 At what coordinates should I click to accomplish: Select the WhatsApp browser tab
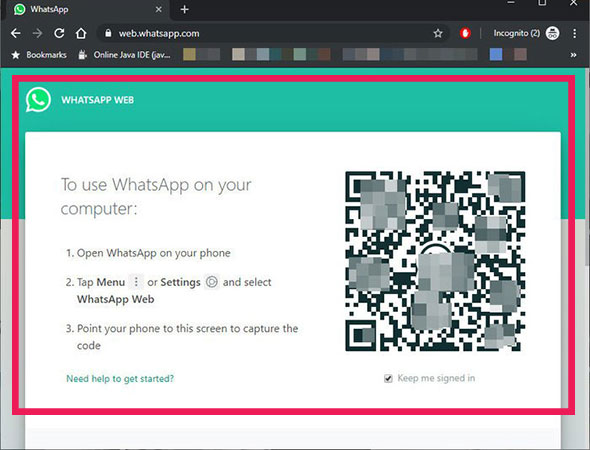(x=87, y=9)
